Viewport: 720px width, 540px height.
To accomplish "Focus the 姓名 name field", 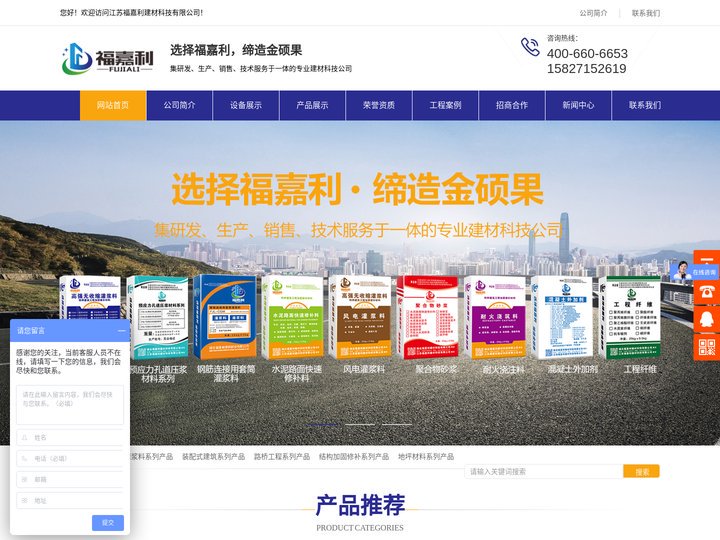I will point(70,438).
